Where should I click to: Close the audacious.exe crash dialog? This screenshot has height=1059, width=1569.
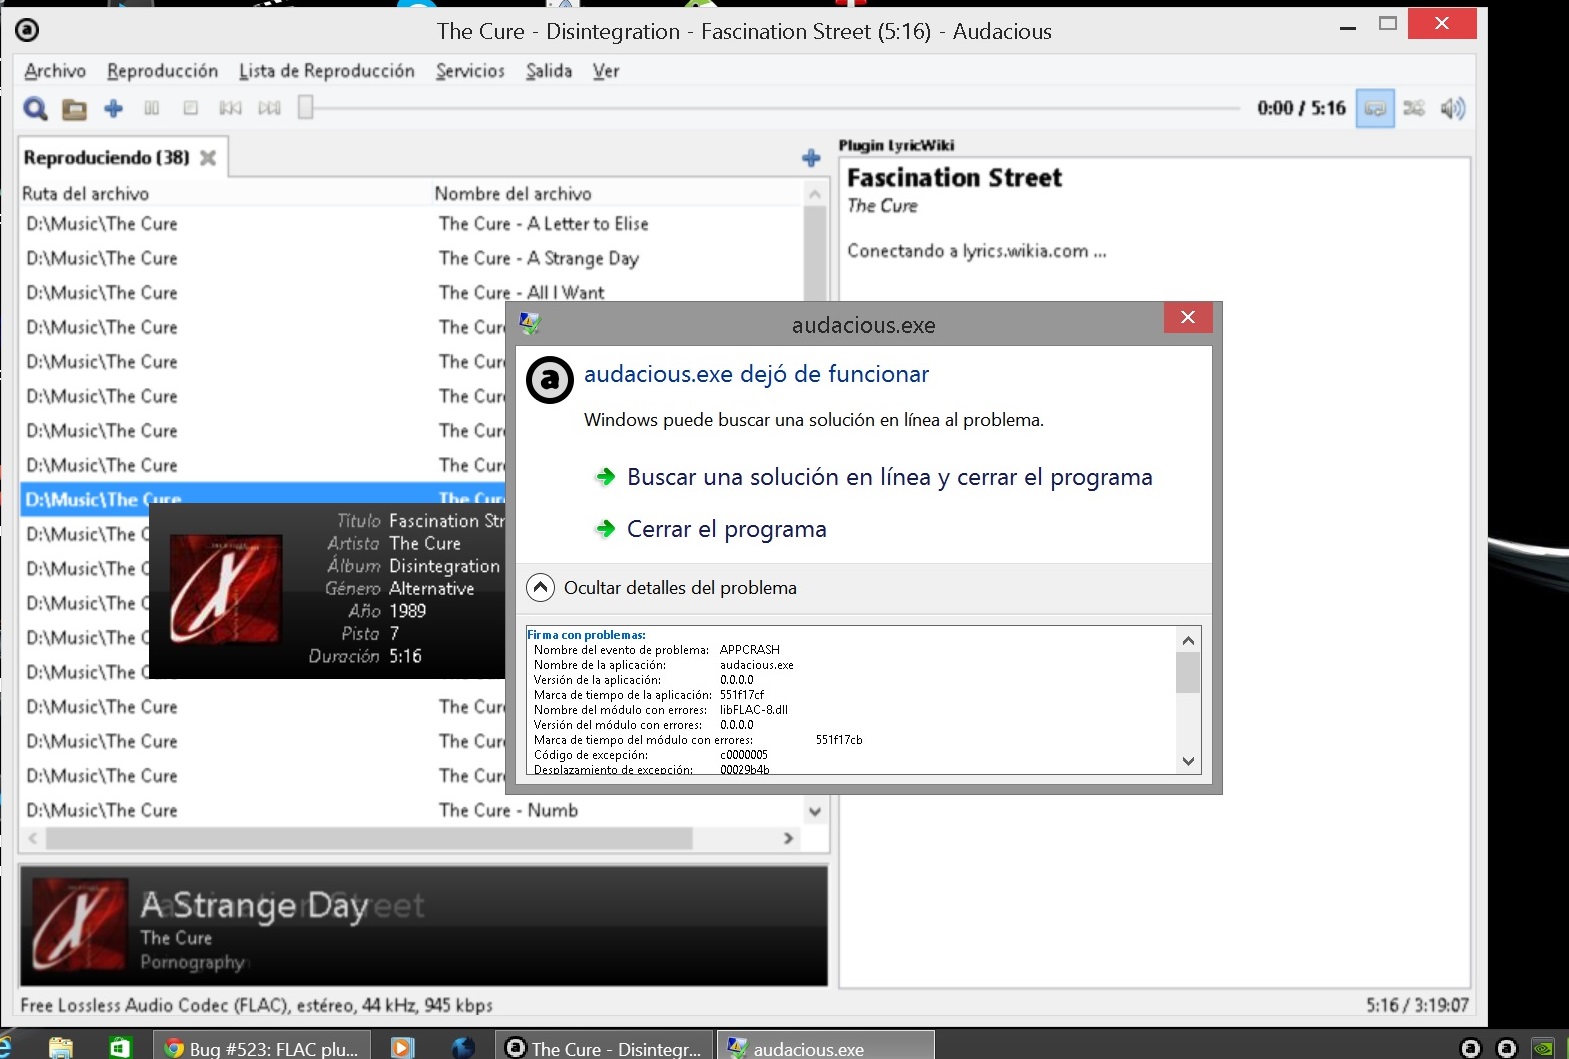[x=1188, y=318]
